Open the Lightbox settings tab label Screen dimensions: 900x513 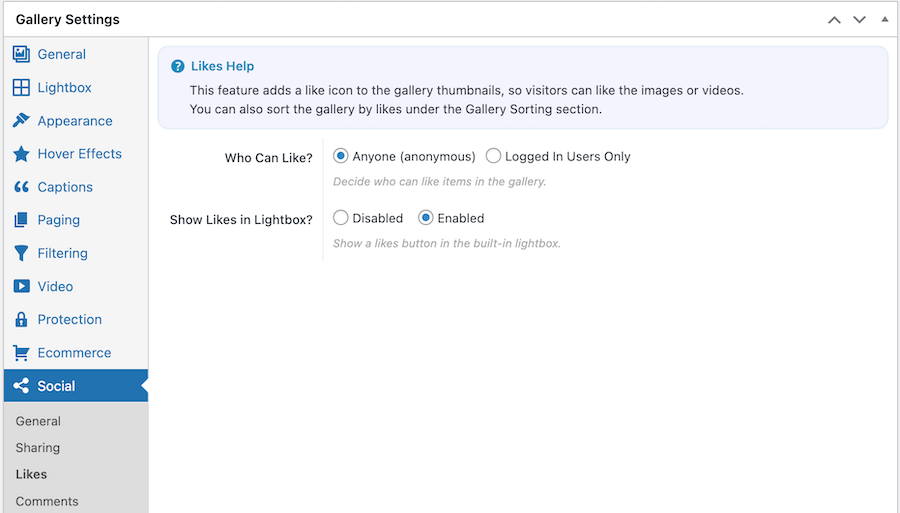pos(64,87)
